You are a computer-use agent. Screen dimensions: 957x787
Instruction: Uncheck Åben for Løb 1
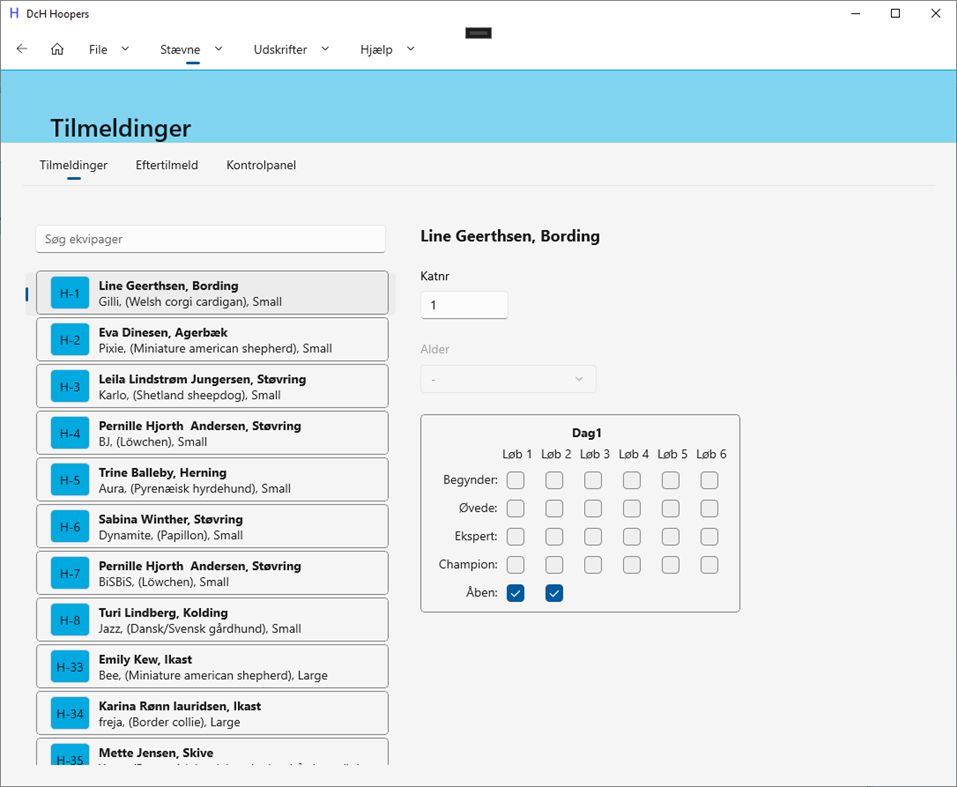[x=515, y=593]
